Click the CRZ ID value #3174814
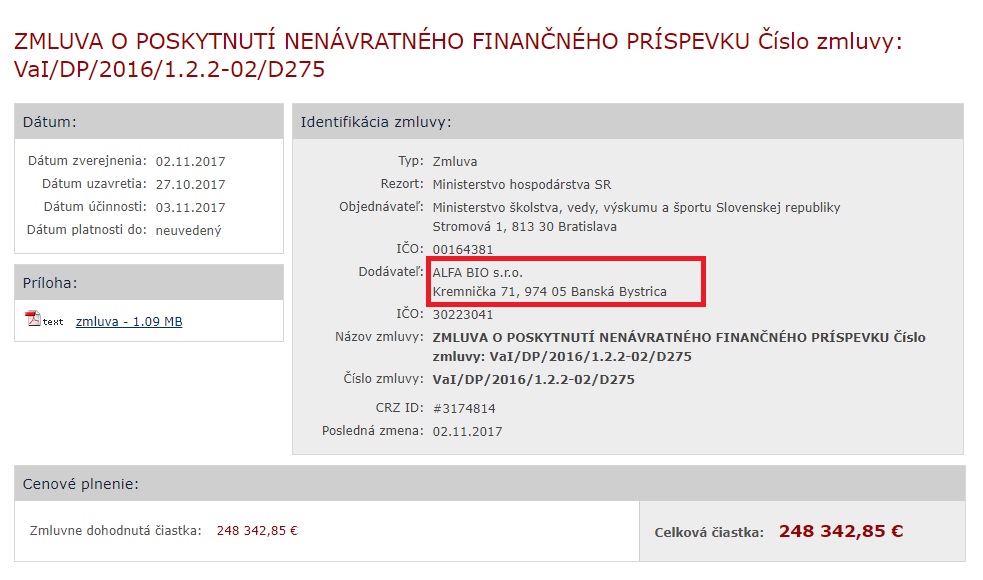Image resolution: width=983 pixels, height=580 pixels. (x=464, y=409)
